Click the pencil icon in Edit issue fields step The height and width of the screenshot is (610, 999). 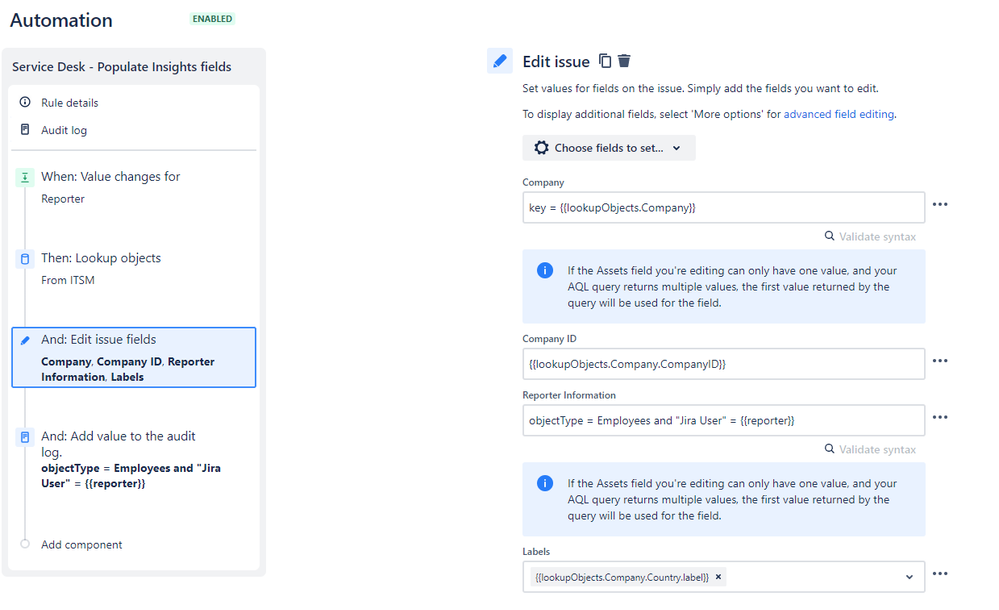click(25, 340)
